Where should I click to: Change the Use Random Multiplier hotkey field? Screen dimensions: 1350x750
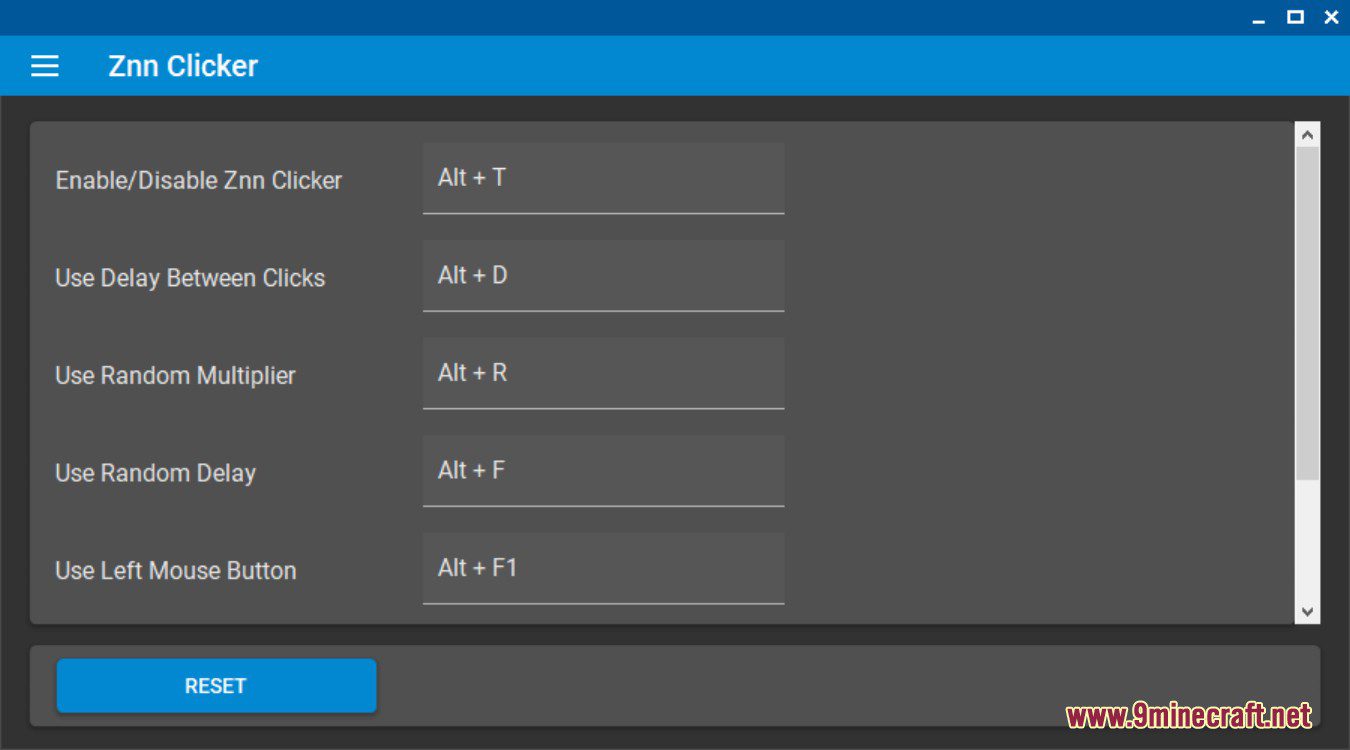click(x=603, y=373)
